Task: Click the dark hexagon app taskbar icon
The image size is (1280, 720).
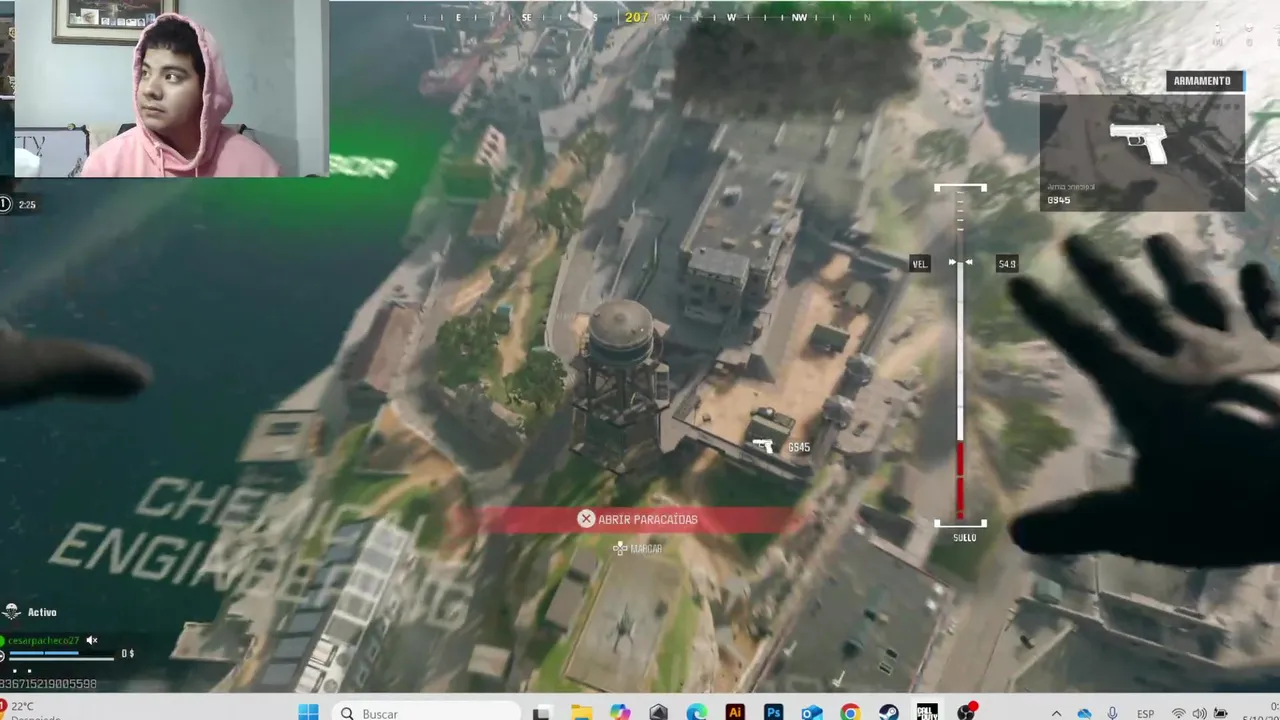Action: (x=658, y=712)
